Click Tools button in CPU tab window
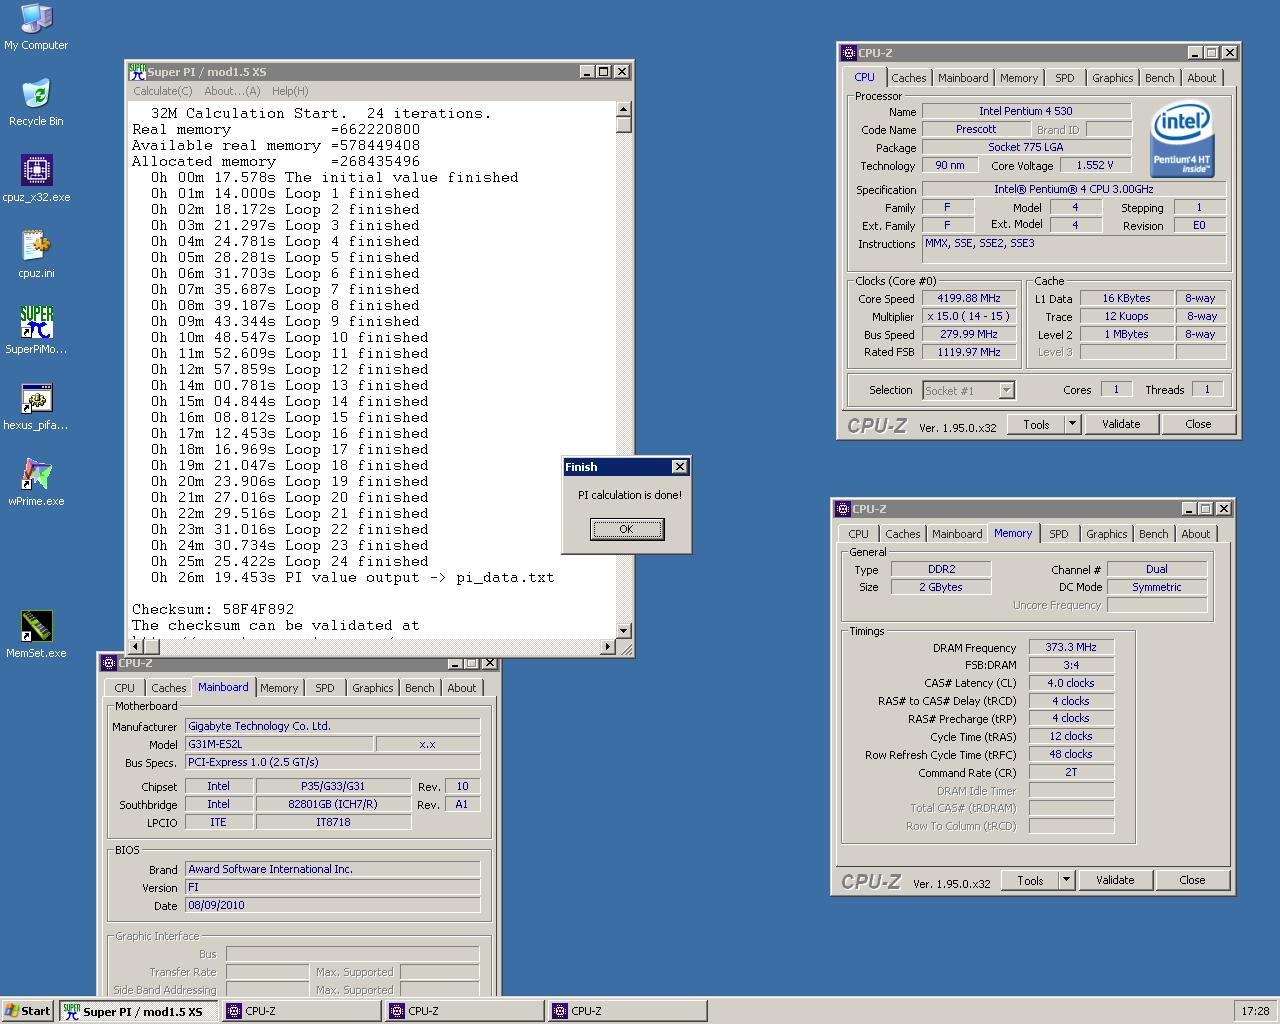This screenshot has width=1280, height=1024. [x=1036, y=424]
